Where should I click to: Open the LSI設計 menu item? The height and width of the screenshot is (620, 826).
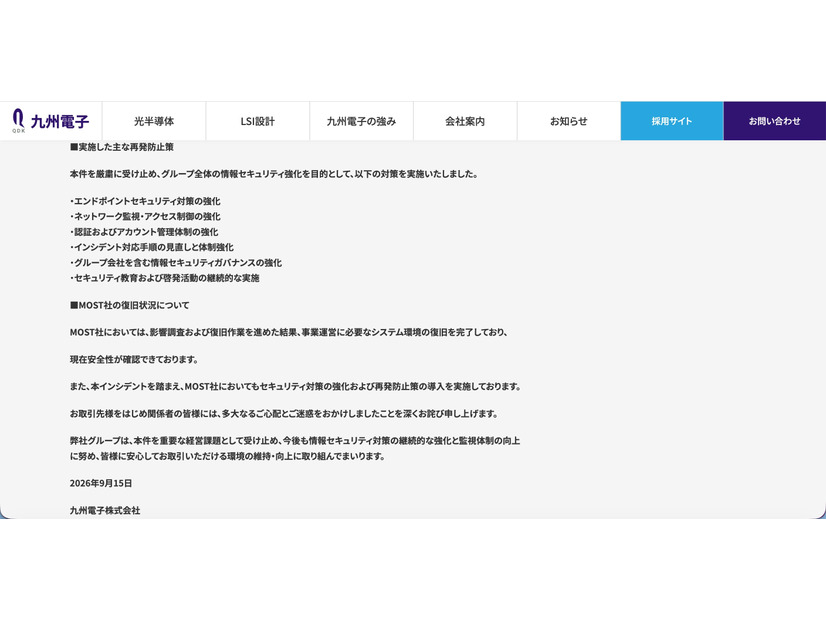[258, 121]
